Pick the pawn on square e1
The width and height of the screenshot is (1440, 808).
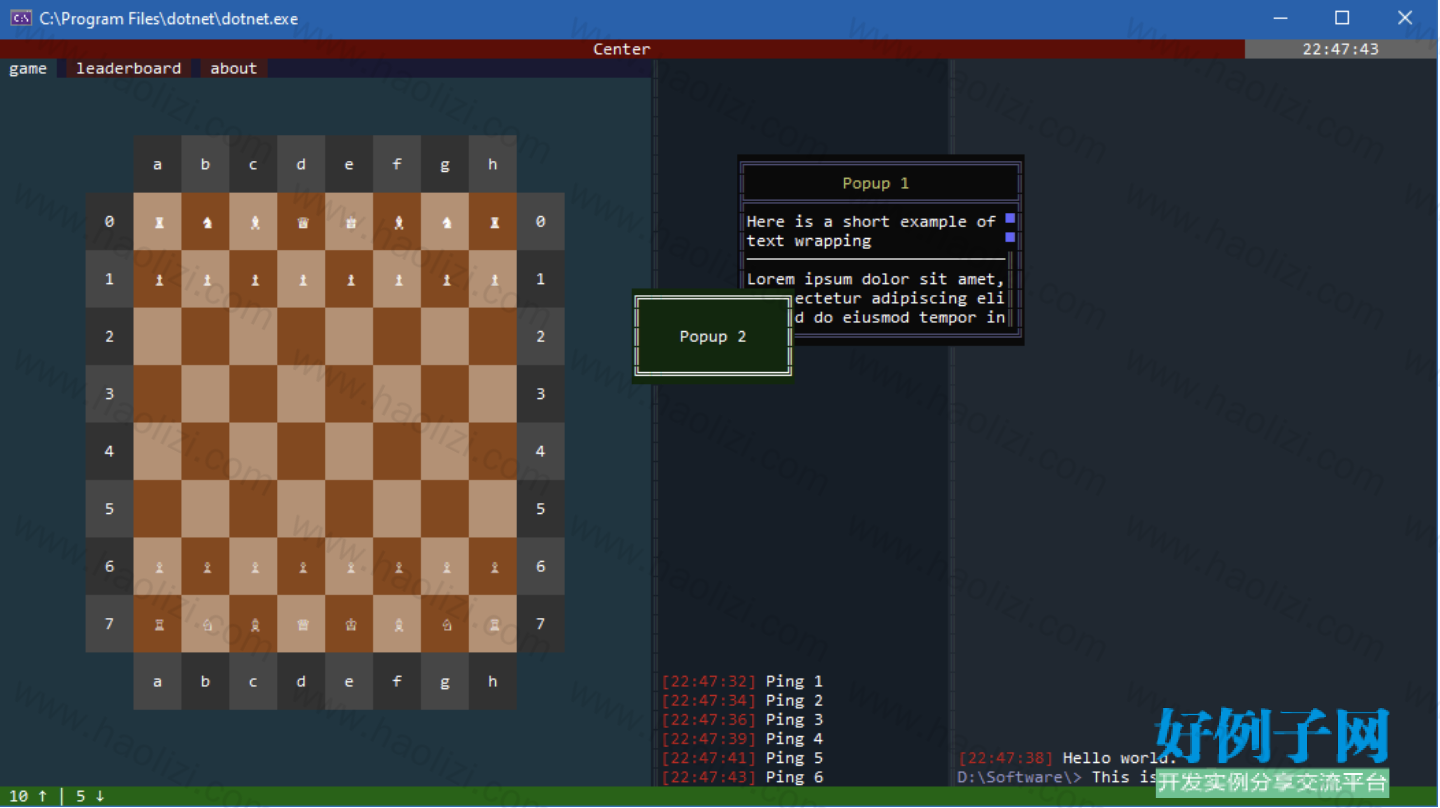[350, 280]
